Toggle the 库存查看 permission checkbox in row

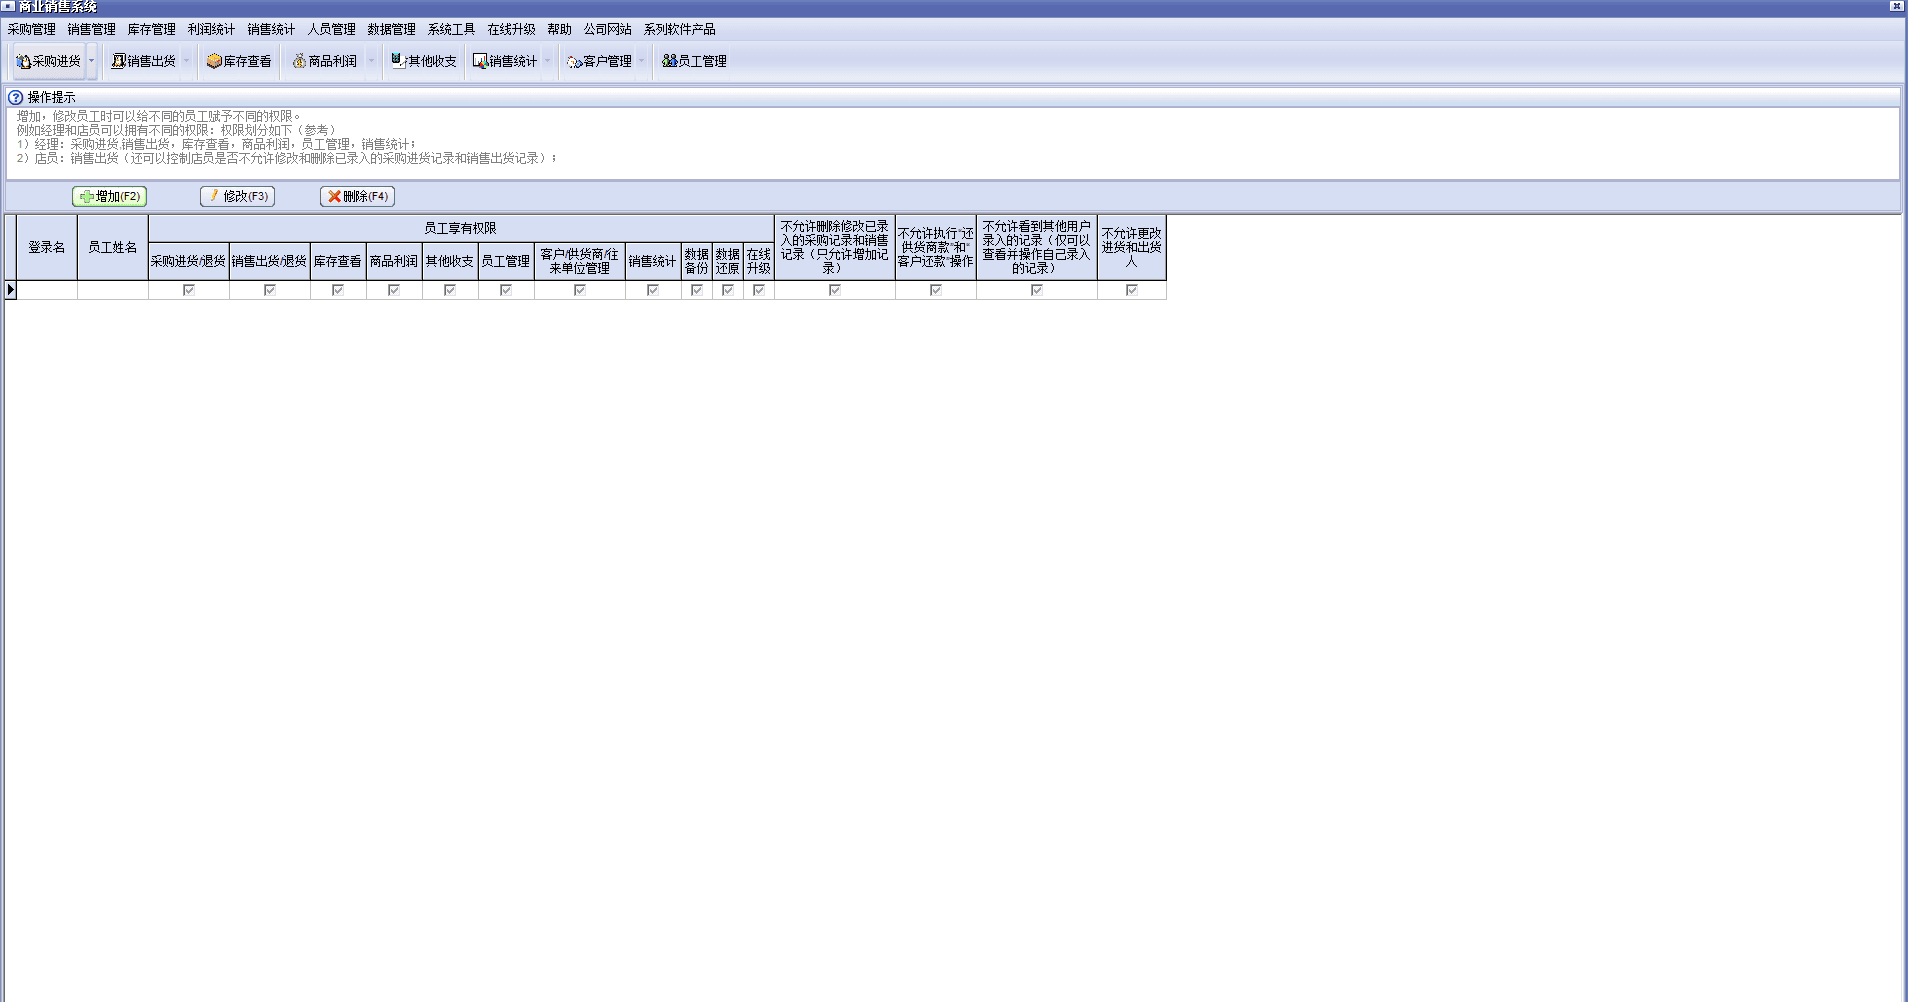338,290
